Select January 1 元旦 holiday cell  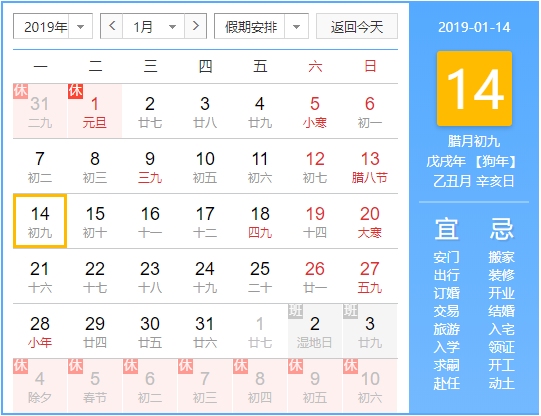(x=95, y=111)
